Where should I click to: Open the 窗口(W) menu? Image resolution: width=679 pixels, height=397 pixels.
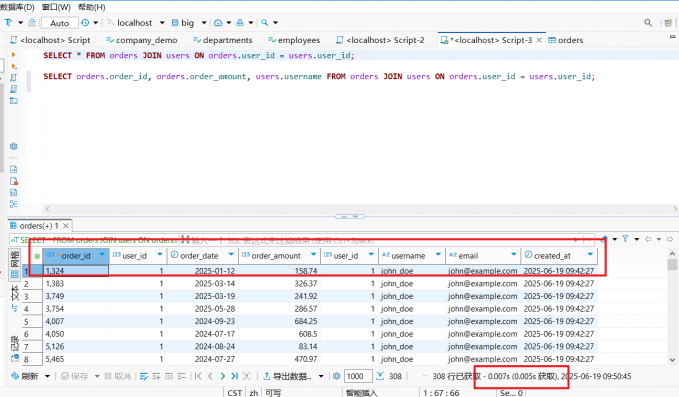click(56, 7)
